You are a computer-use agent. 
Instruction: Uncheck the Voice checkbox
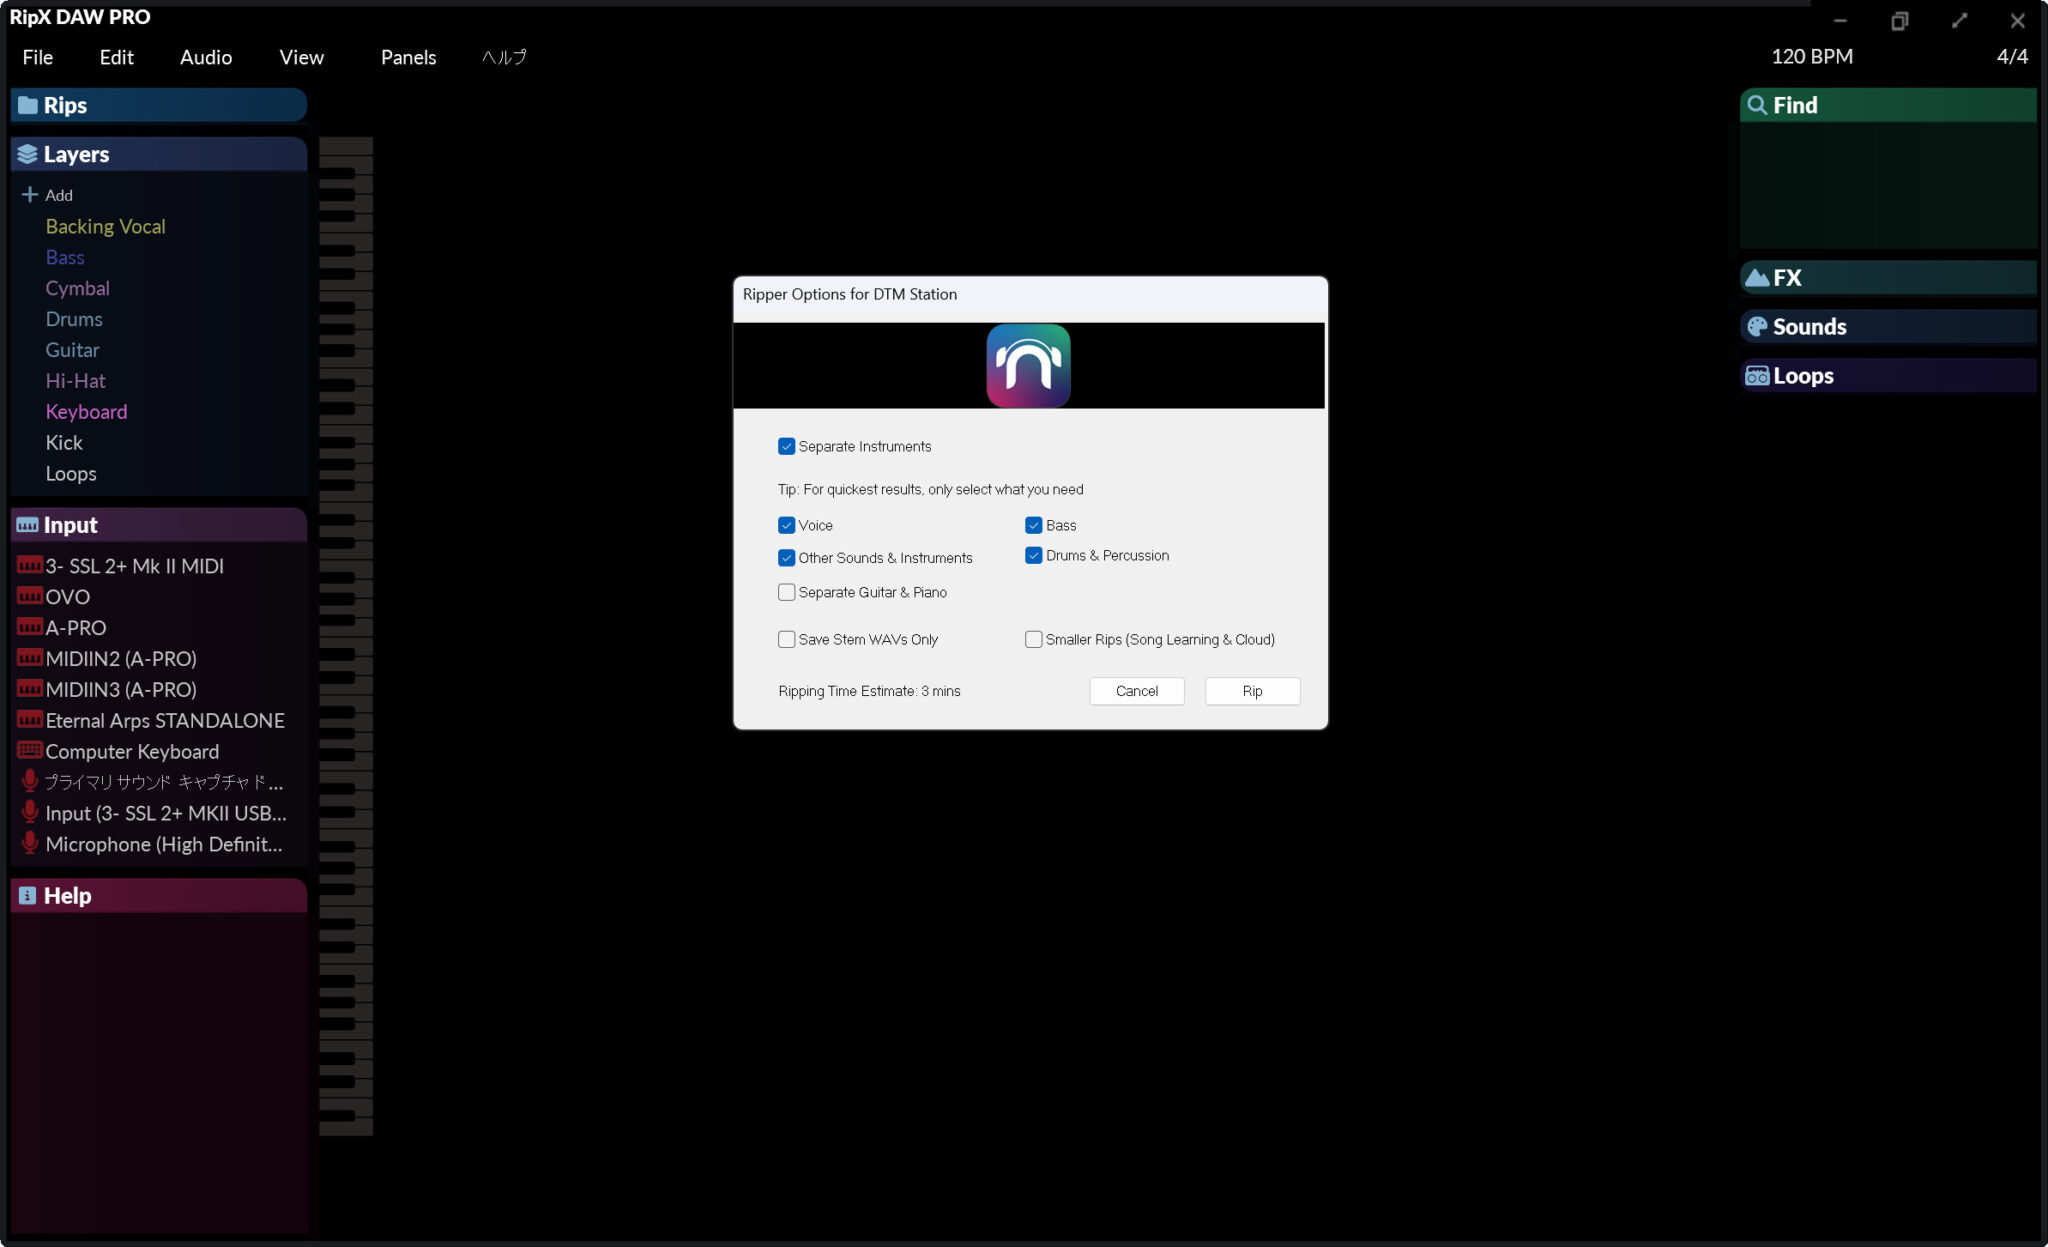click(786, 524)
